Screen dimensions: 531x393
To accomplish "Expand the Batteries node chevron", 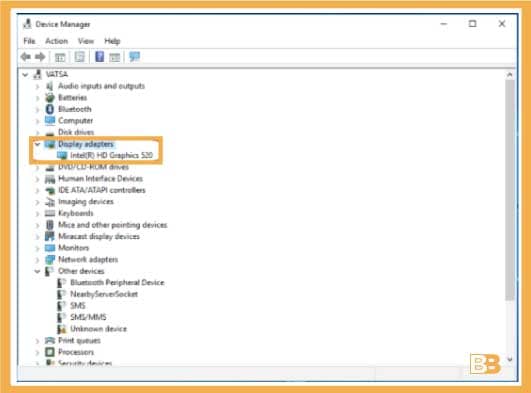I will (37, 98).
